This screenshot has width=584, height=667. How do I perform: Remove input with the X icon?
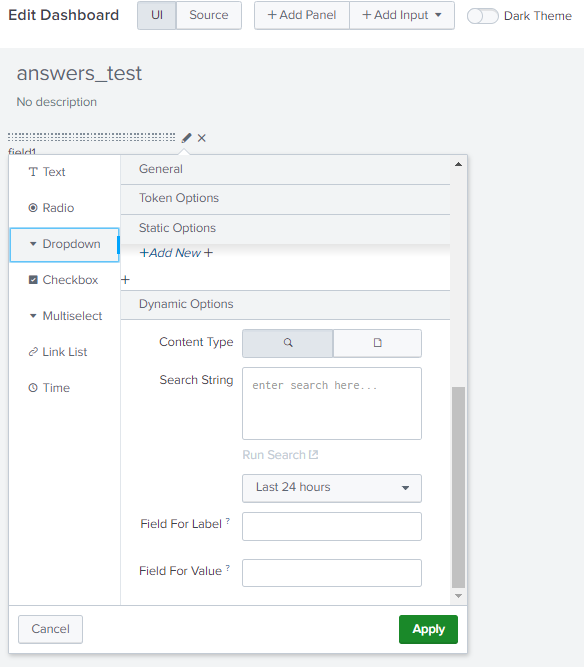(202, 138)
